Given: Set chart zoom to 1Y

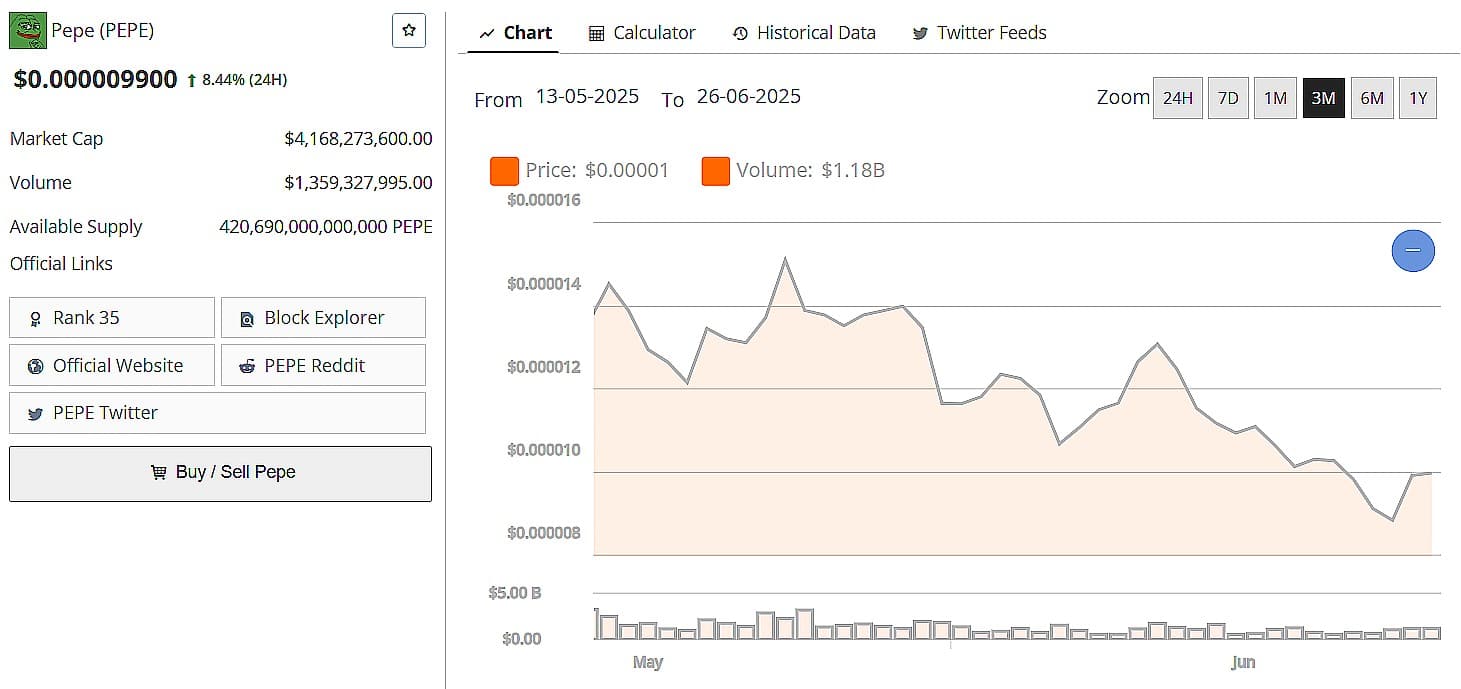Looking at the screenshot, I should 1418,98.
